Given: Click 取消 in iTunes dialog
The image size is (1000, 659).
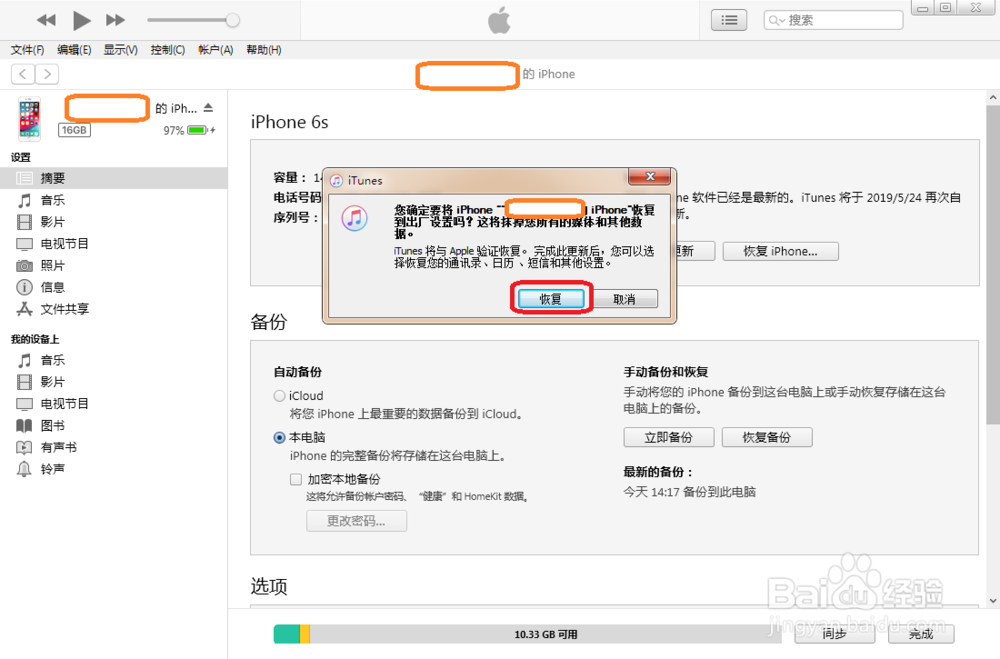Looking at the screenshot, I should tap(624, 299).
